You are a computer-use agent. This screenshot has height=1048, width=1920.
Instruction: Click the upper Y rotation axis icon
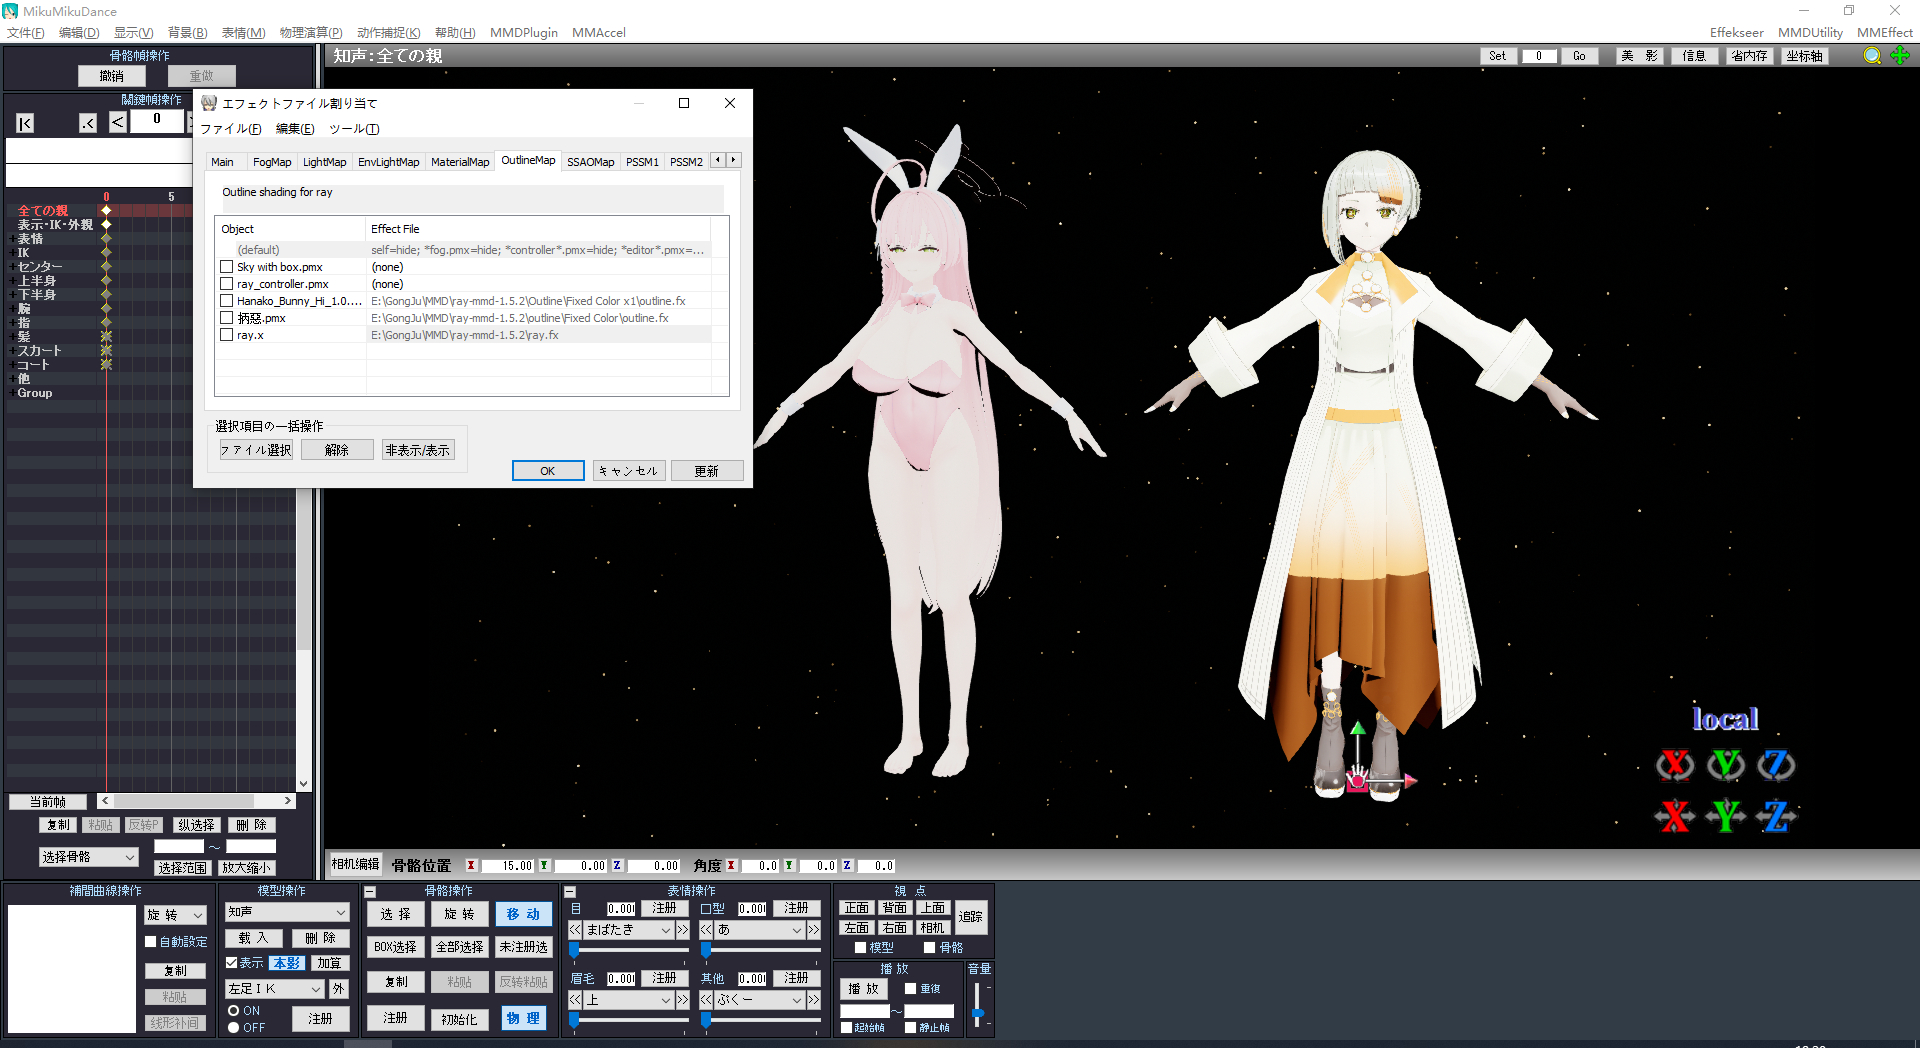(1725, 765)
